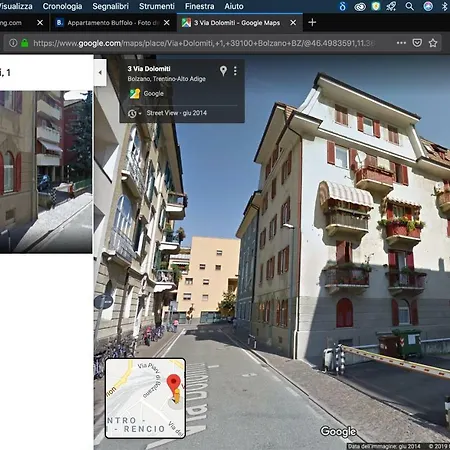This screenshot has height=450, width=450.
Task: Click the location pin icon in Street View card
Action: click(223, 70)
